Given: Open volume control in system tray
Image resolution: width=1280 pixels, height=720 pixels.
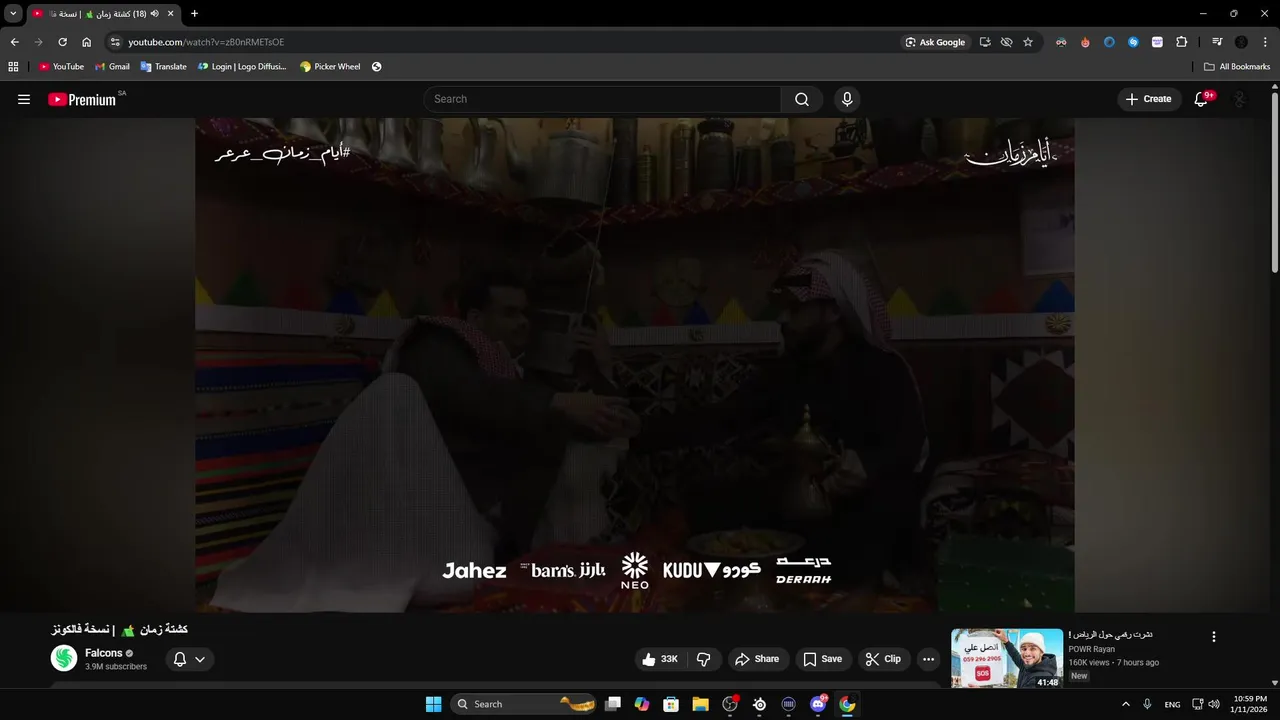Looking at the screenshot, I should 1214,704.
